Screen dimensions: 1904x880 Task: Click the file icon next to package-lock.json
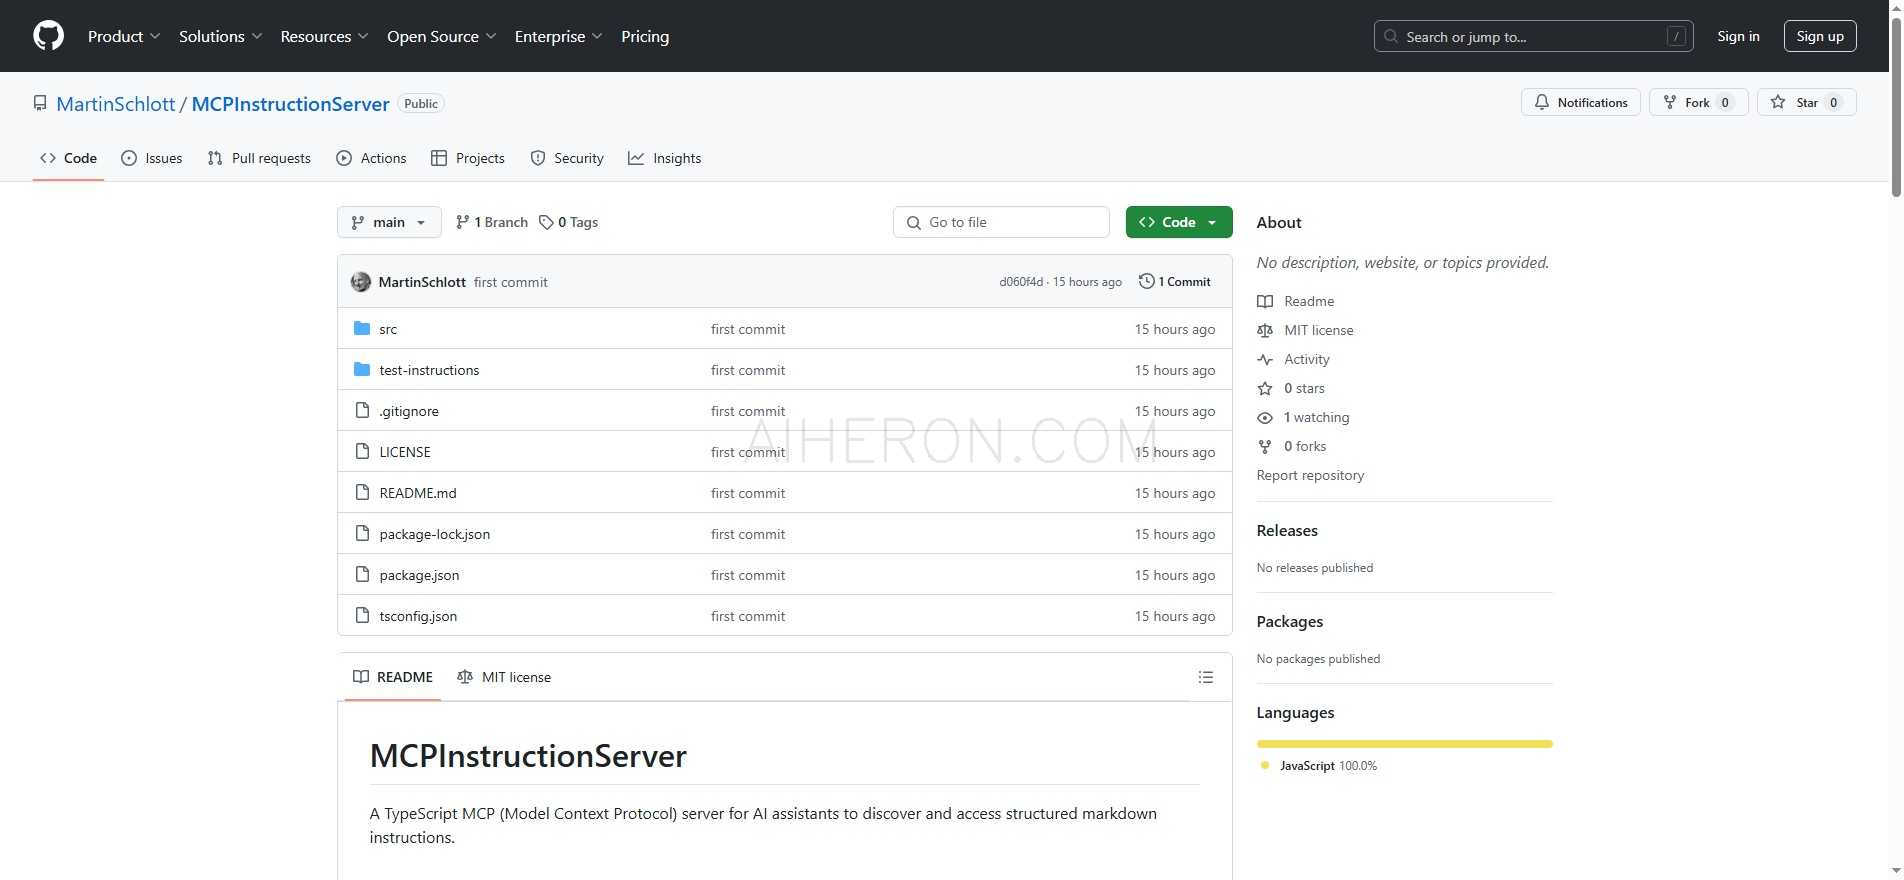click(x=362, y=533)
